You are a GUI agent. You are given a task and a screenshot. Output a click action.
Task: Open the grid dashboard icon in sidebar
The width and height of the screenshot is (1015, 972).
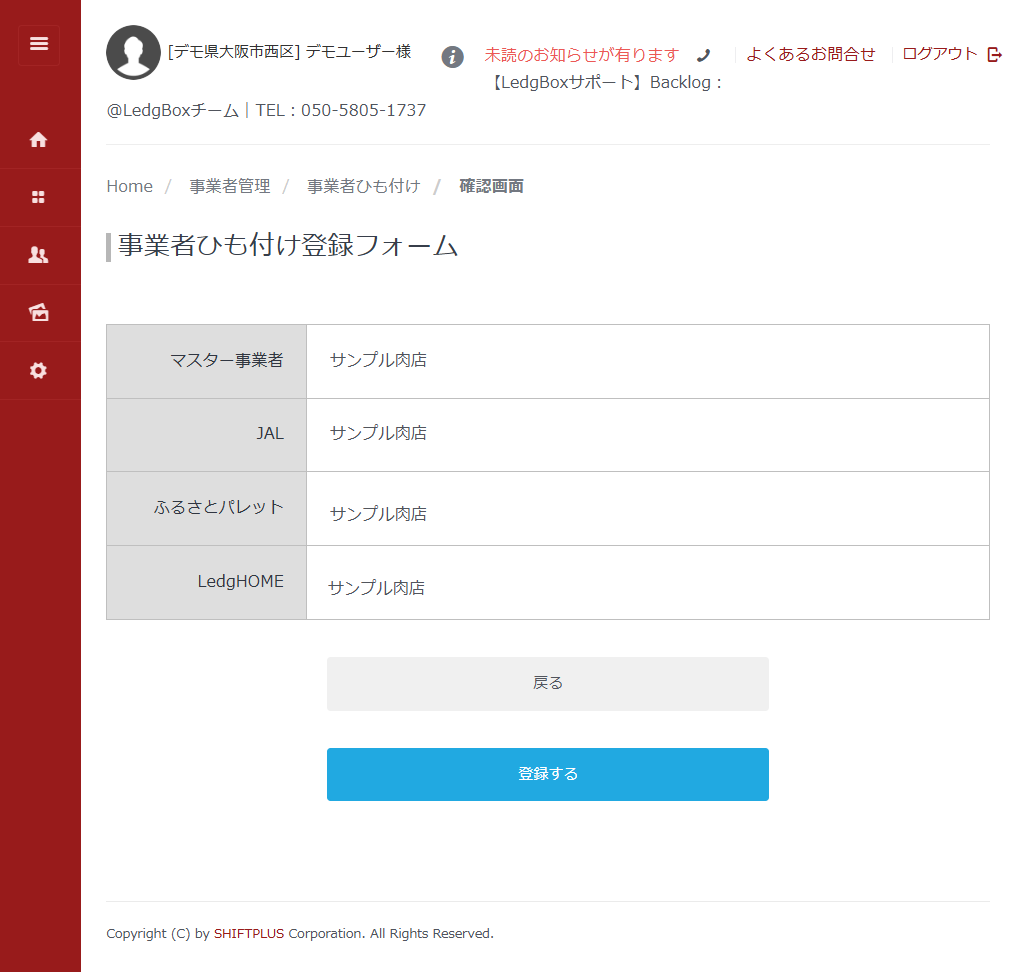click(39, 198)
